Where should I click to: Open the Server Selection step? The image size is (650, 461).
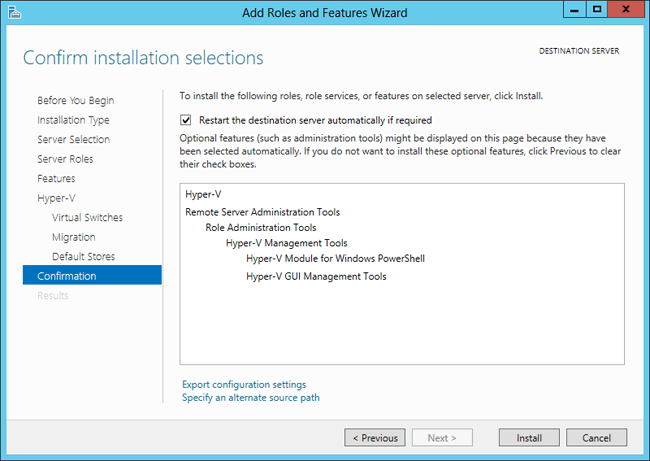73,139
